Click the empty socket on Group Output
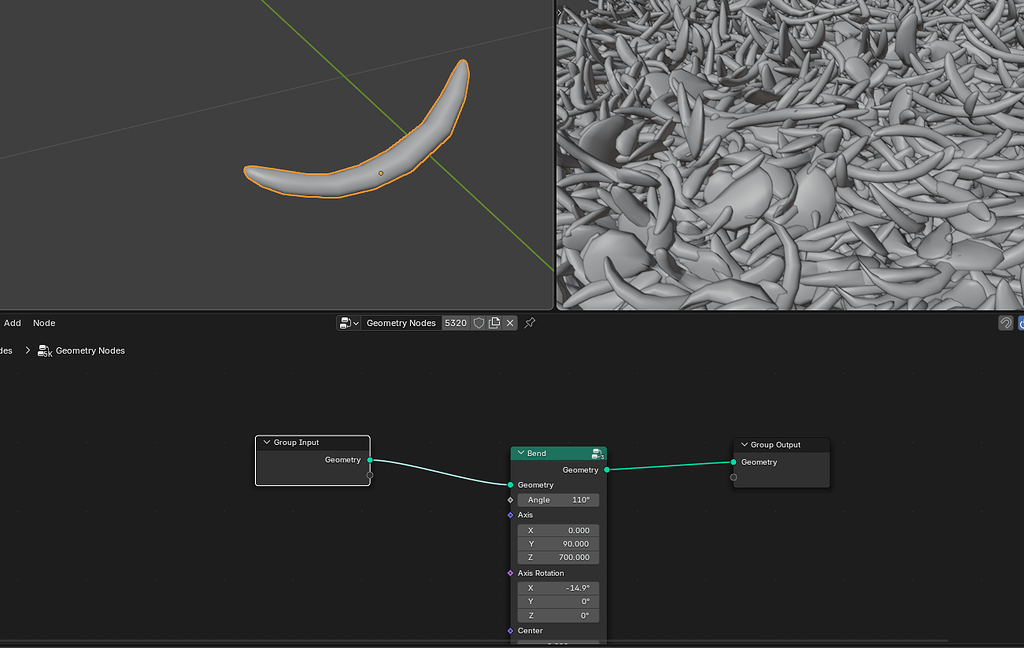Screen dimensions: 1024x648 pos(733,477)
